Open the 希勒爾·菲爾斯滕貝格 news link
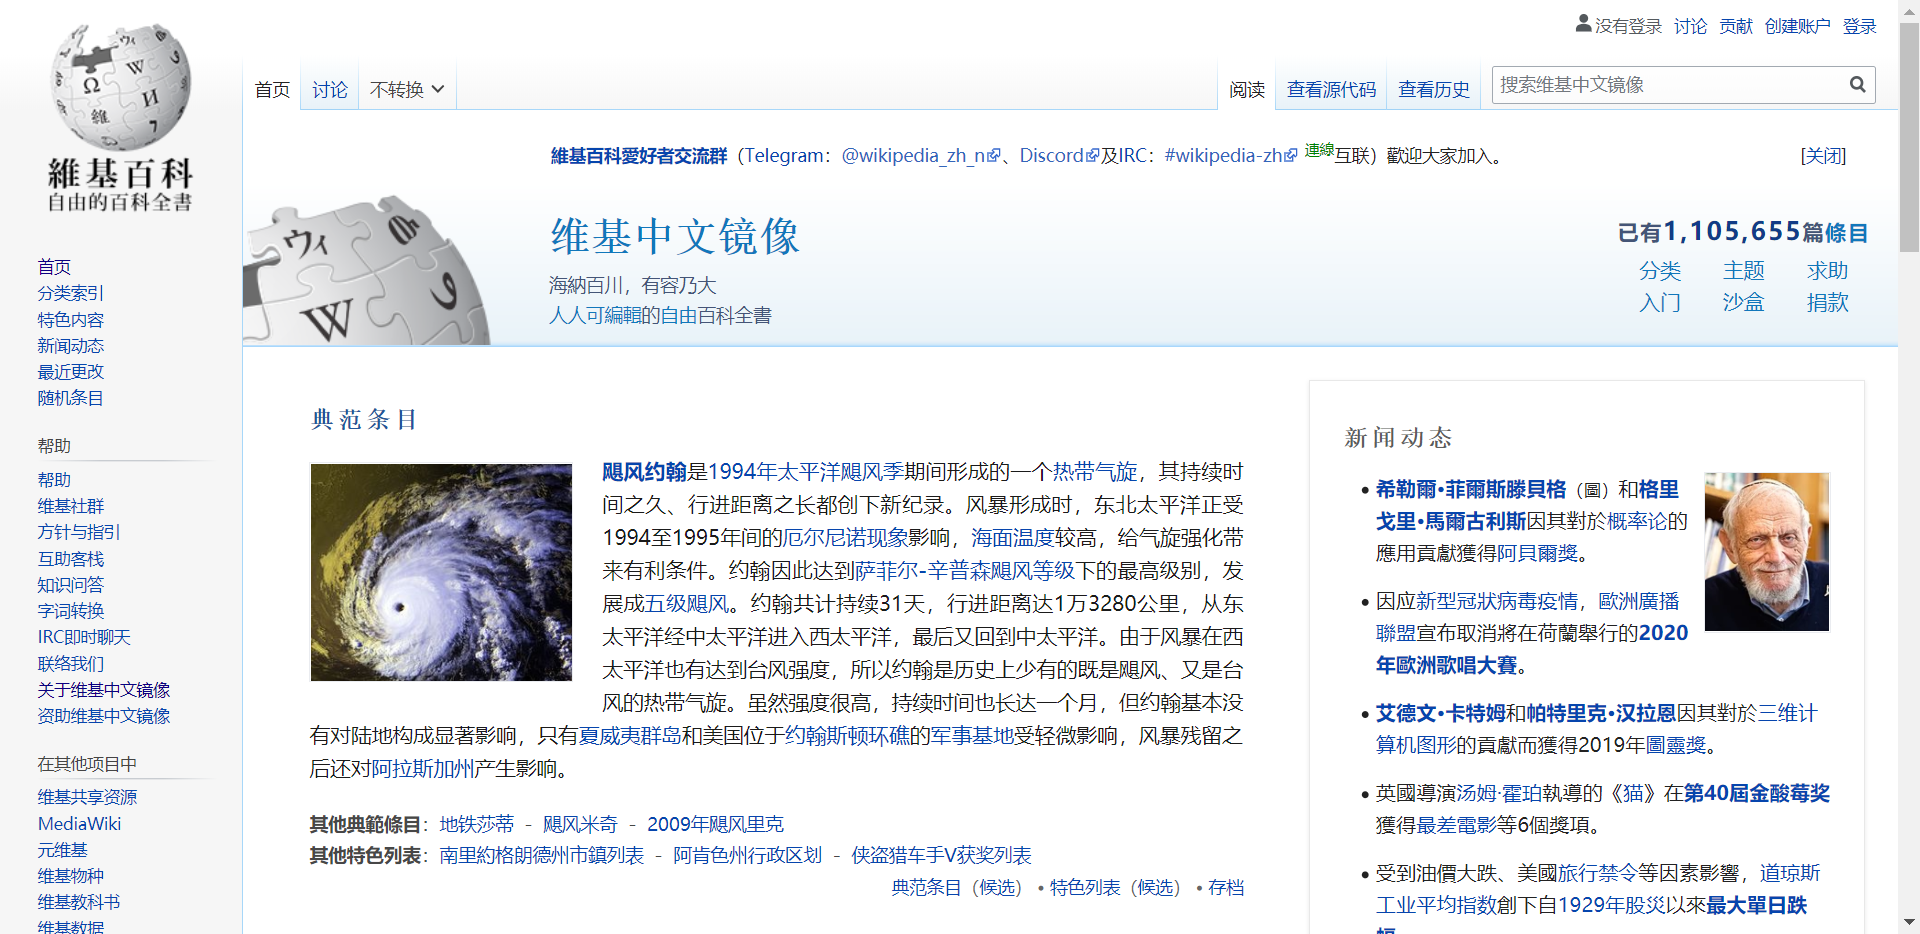The image size is (1920, 934). 1471,489
